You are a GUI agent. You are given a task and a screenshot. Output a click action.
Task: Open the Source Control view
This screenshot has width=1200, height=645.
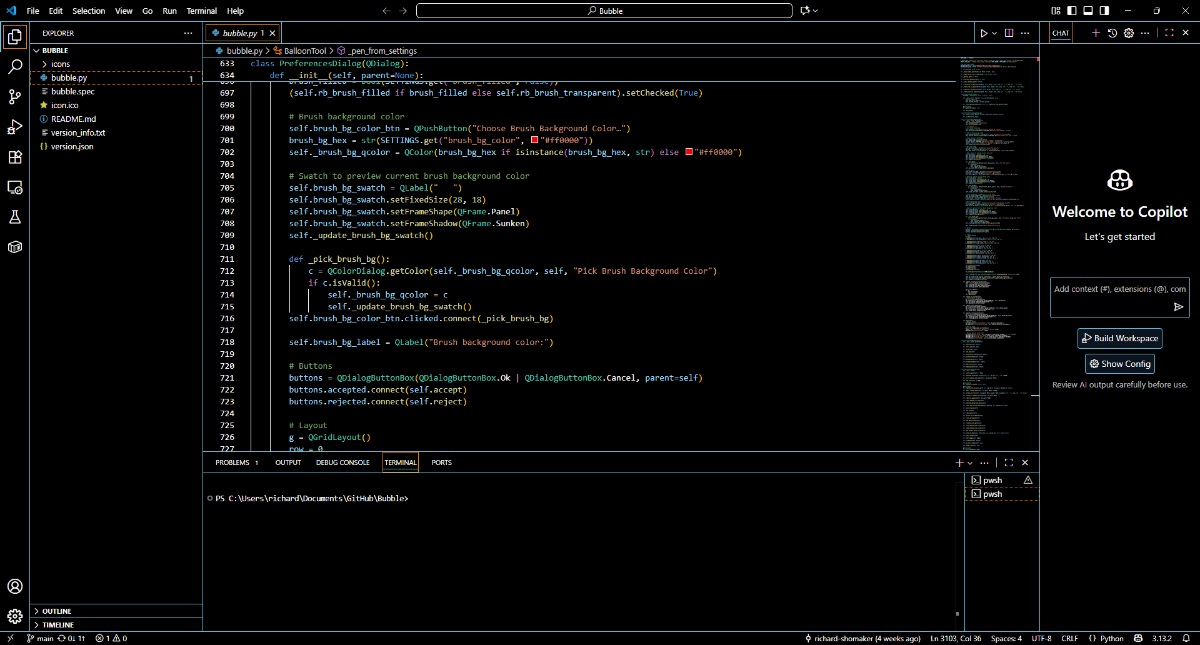click(15, 97)
